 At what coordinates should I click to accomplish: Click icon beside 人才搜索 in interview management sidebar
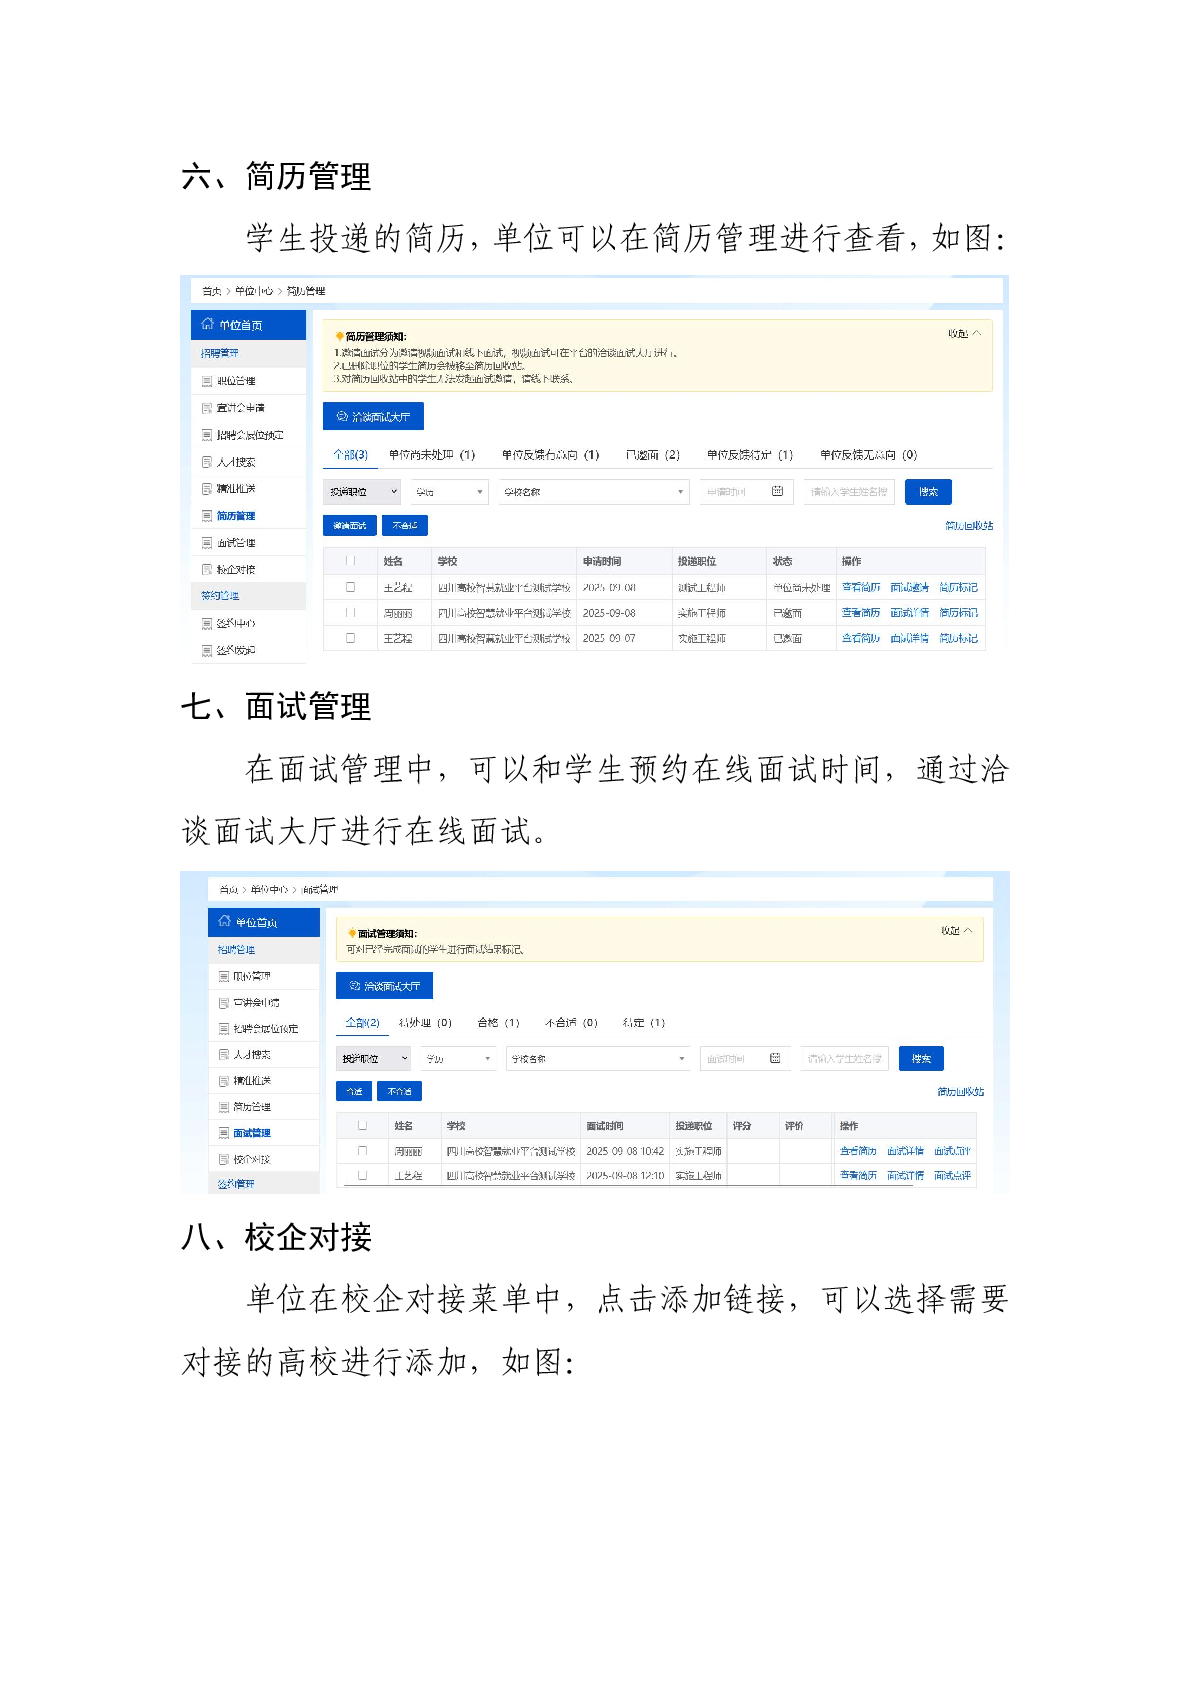pyautogui.click(x=224, y=1054)
